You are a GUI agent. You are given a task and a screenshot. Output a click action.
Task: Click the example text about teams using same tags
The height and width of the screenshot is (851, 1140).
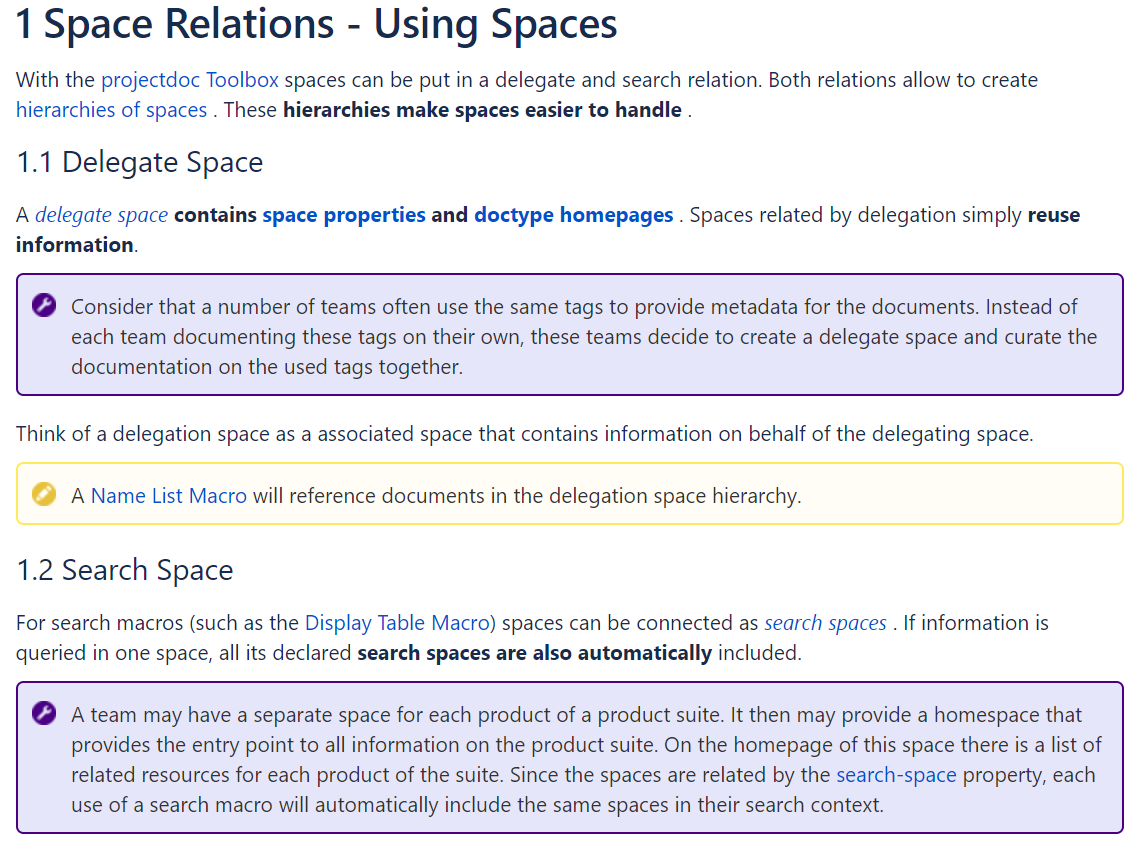tap(583, 336)
